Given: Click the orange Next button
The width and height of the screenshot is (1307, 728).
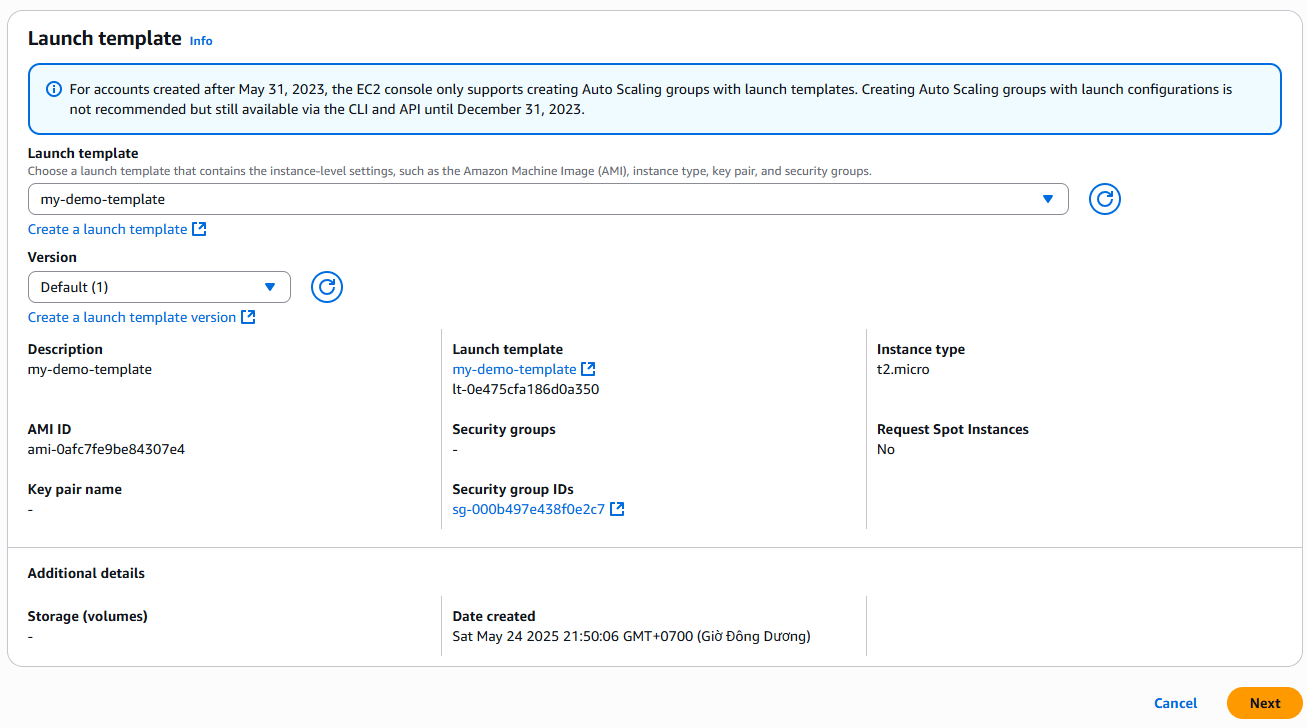Looking at the screenshot, I should click(x=1264, y=703).
